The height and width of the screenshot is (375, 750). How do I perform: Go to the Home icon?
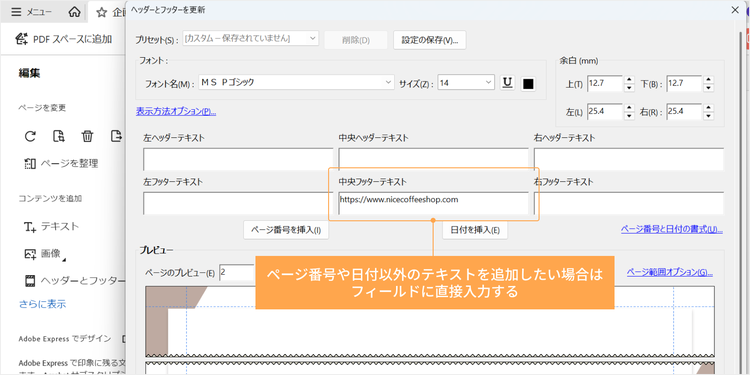click(74, 12)
